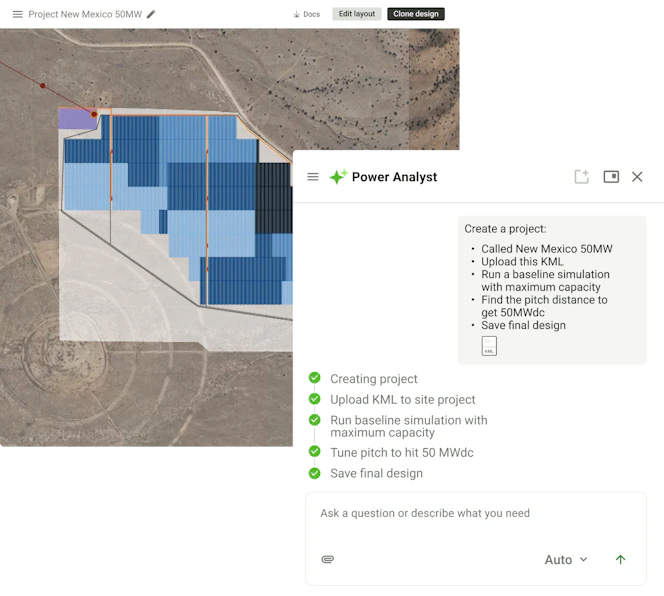This screenshot has height=596, width=664.
Task: Click the check next to Save final design
Action: [x=315, y=473]
